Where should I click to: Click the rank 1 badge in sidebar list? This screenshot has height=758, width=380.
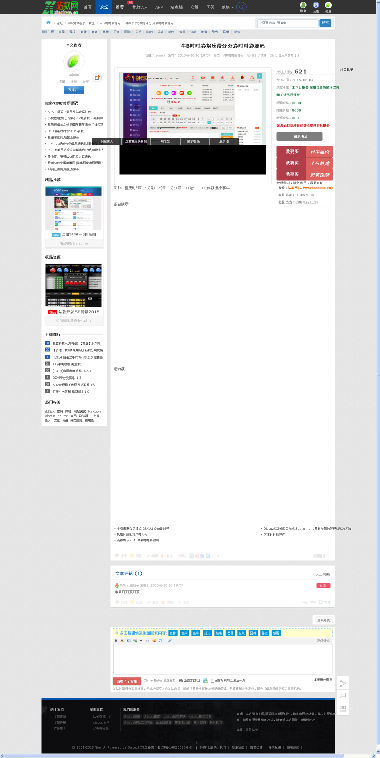(x=47, y=343)
